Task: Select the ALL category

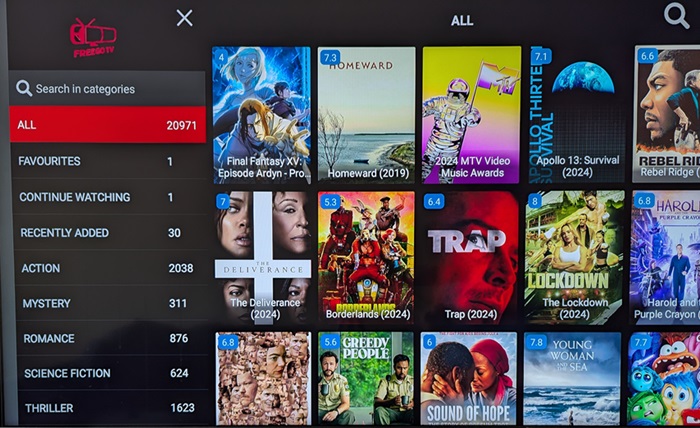Action: (108, 125)
